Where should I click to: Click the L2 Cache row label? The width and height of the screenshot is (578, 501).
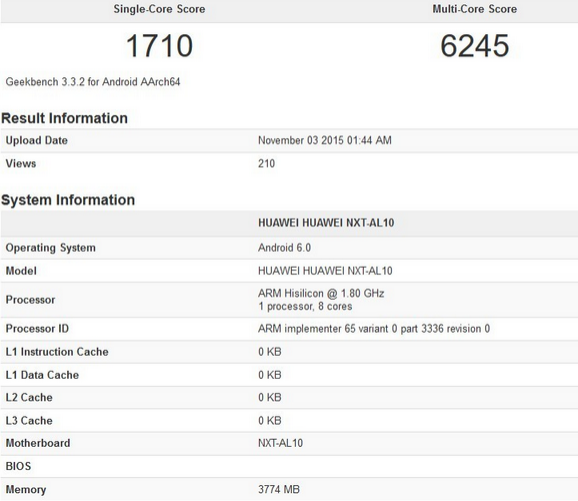(29, 397)
